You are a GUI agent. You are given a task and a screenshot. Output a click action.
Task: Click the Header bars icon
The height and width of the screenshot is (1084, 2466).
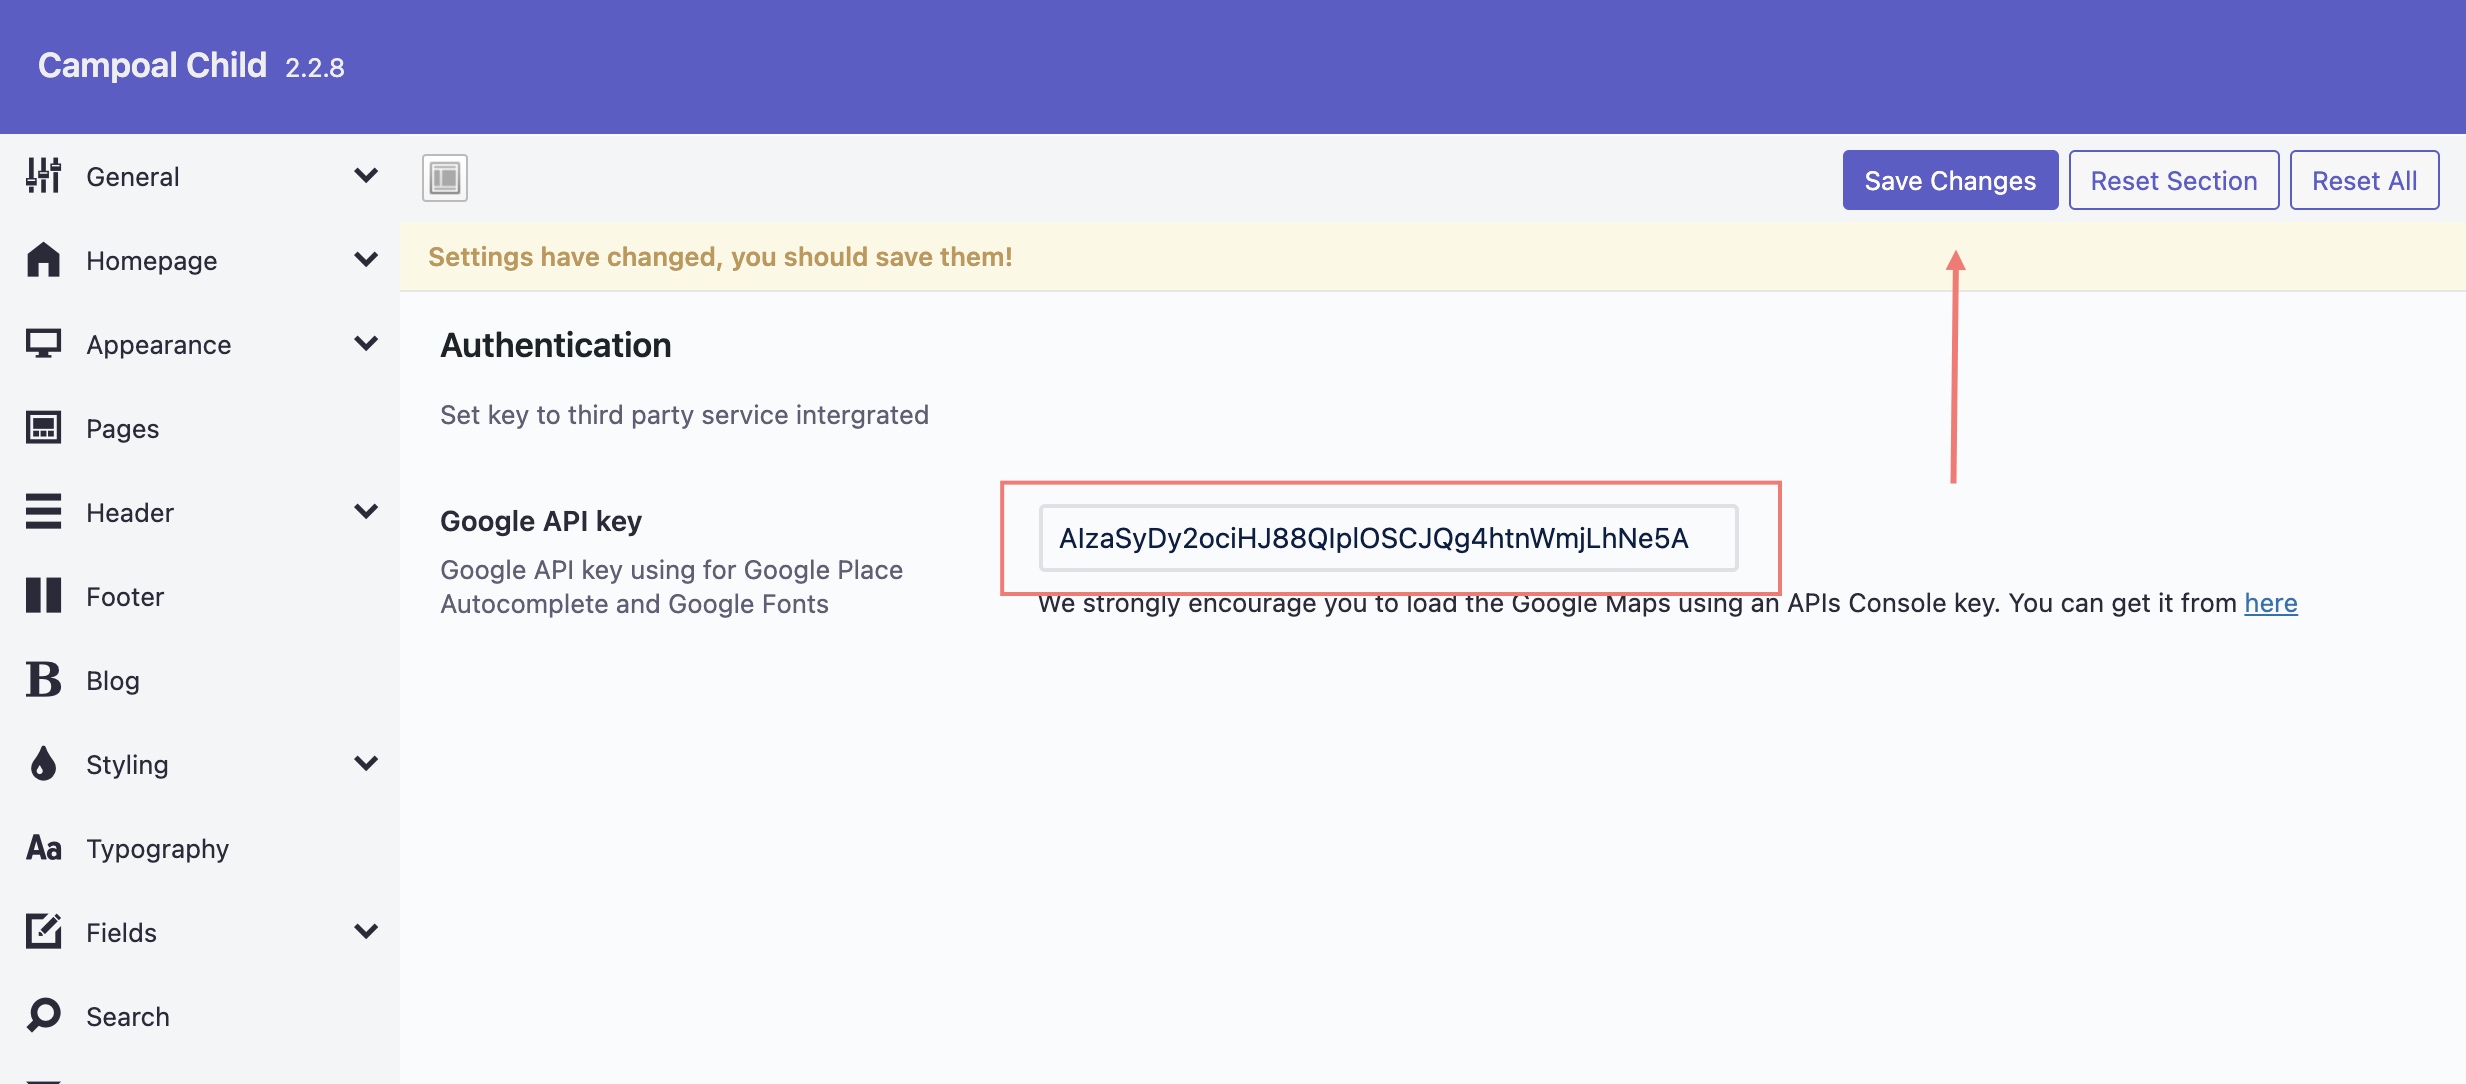(43, 512)
